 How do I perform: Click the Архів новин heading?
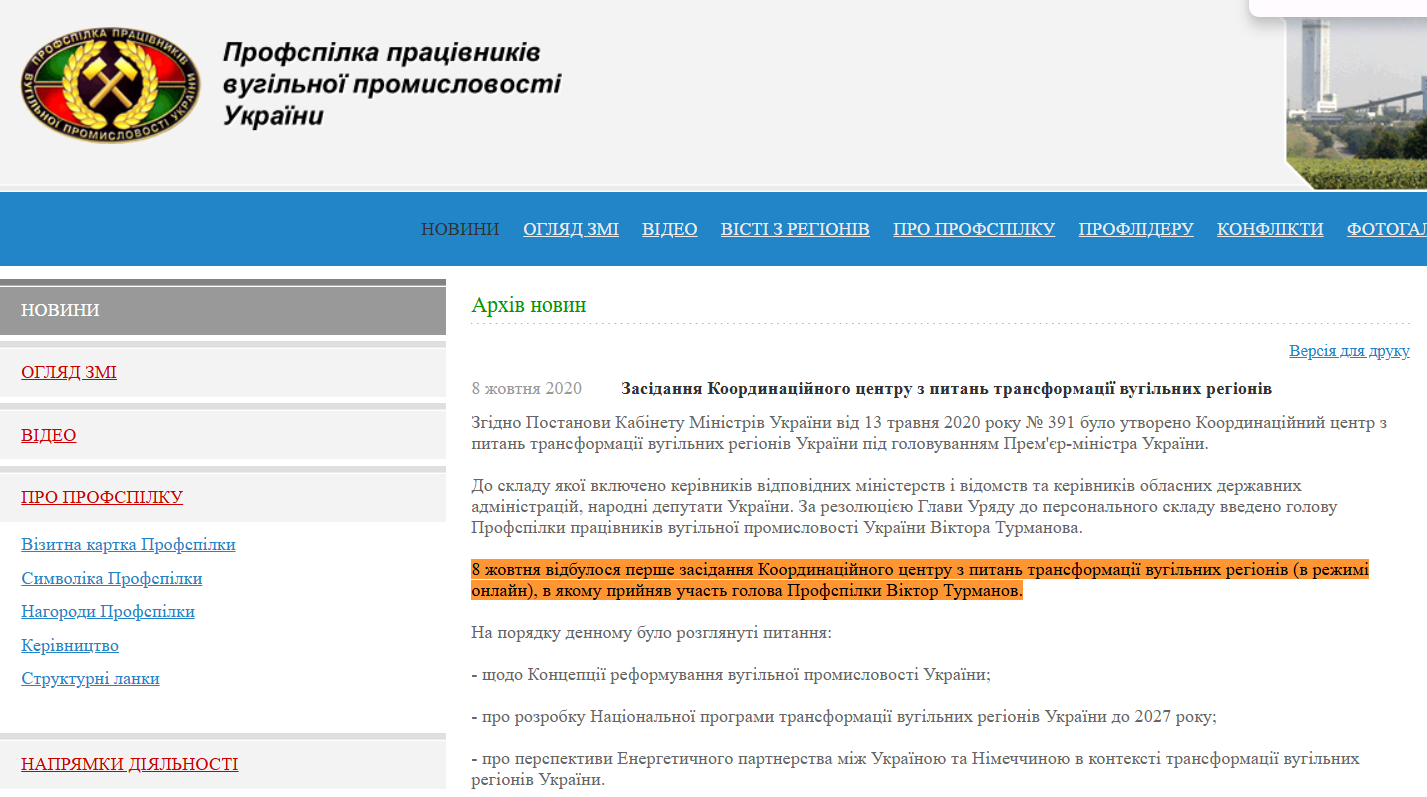(x=529, y=305)
